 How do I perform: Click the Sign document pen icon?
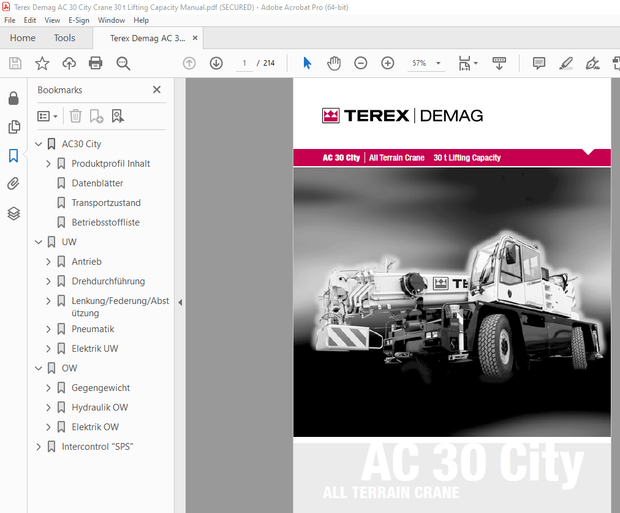[592, 63]
